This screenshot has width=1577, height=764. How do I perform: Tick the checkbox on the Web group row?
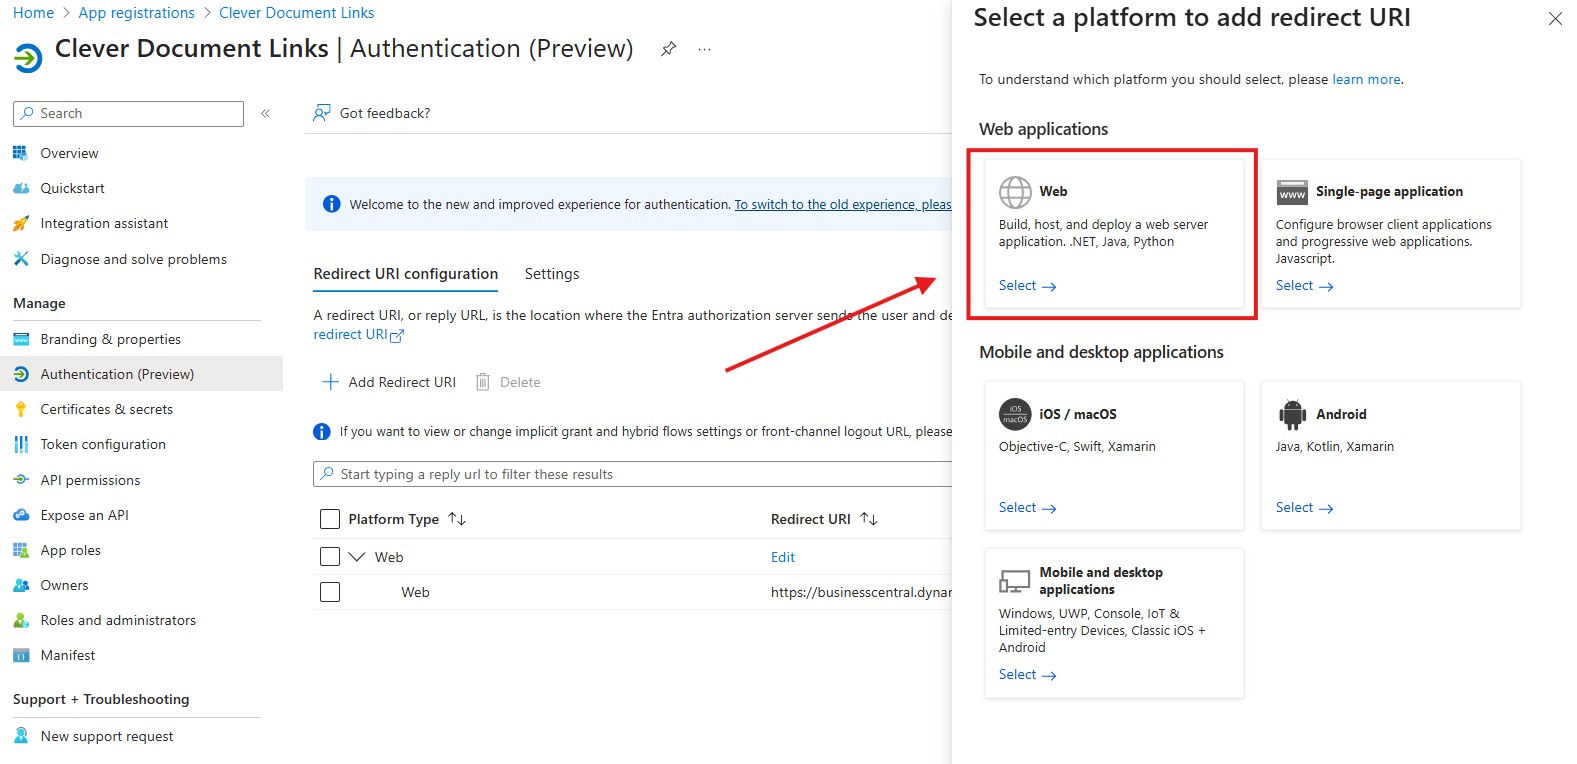(x=330, y=557)
